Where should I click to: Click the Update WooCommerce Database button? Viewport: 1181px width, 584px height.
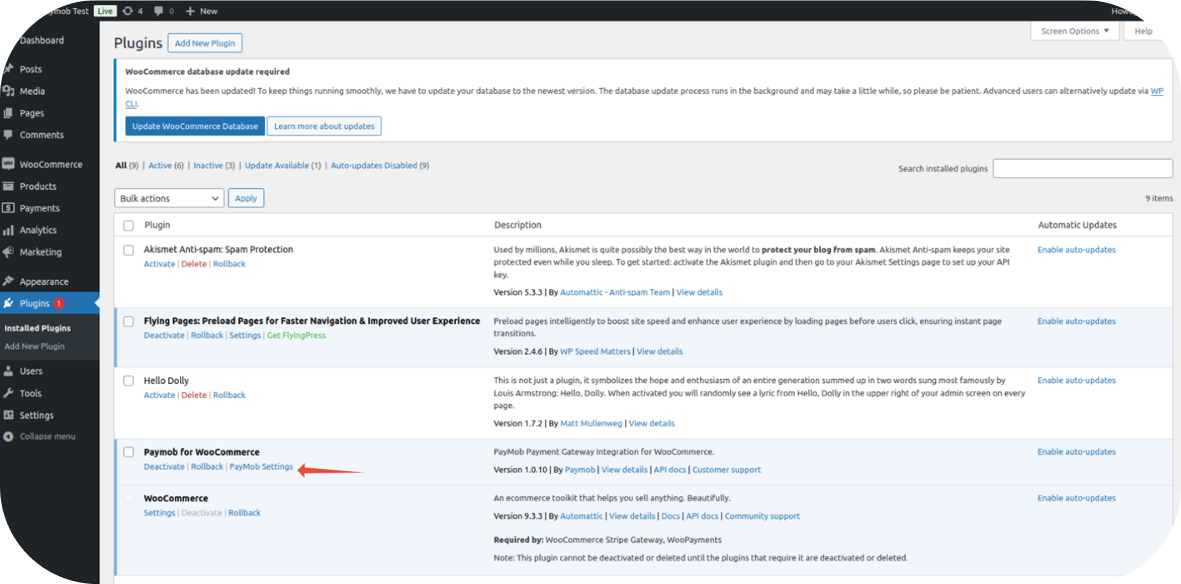click(x=194, y=126)
